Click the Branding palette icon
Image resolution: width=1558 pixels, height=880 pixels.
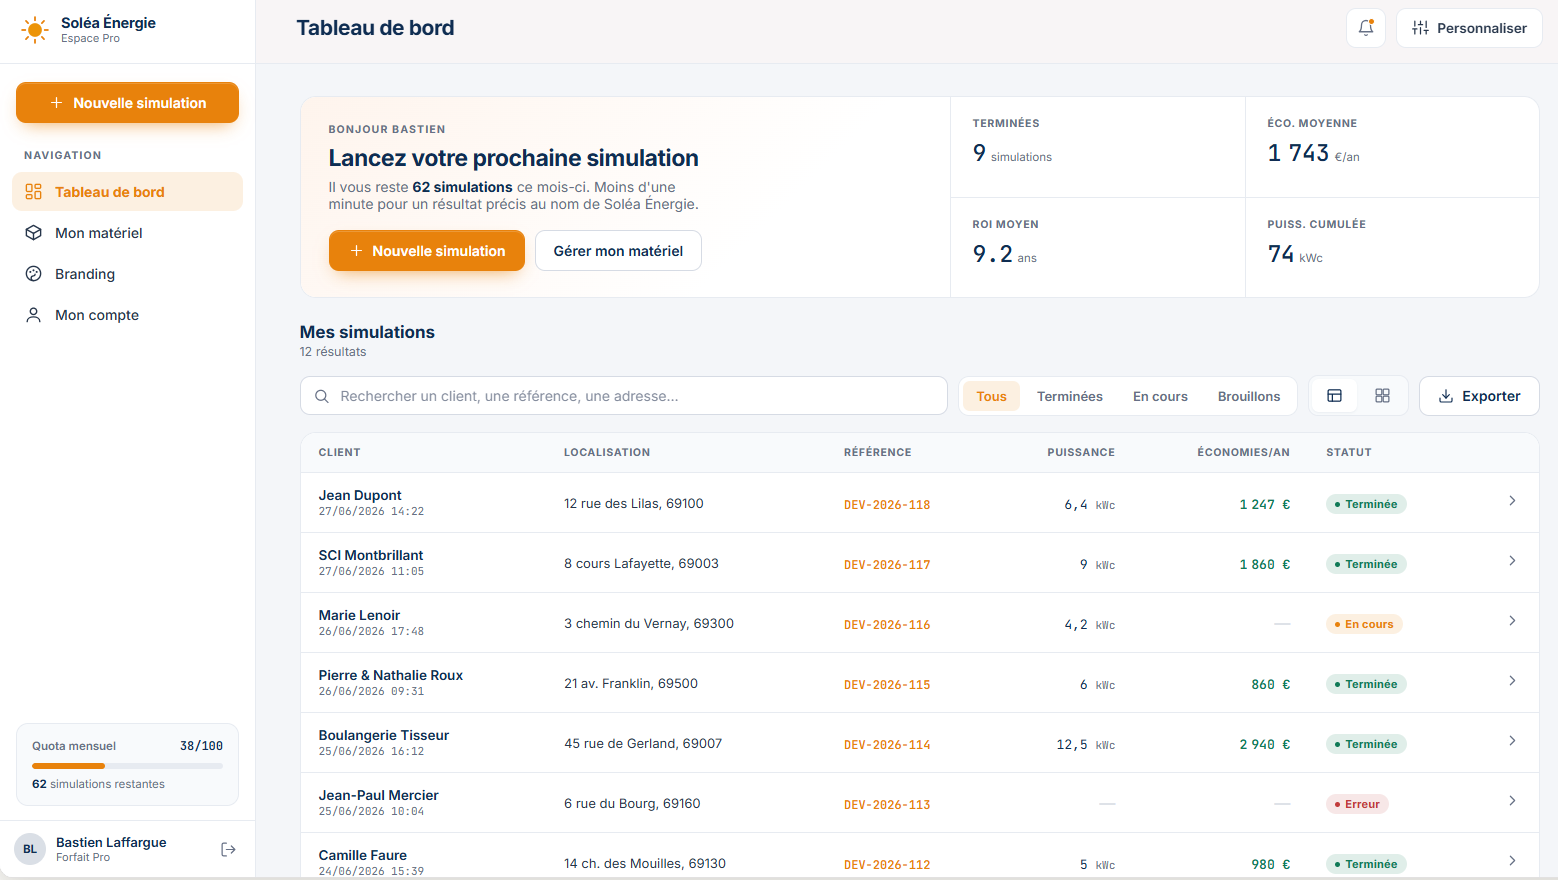tap(34, 274)
